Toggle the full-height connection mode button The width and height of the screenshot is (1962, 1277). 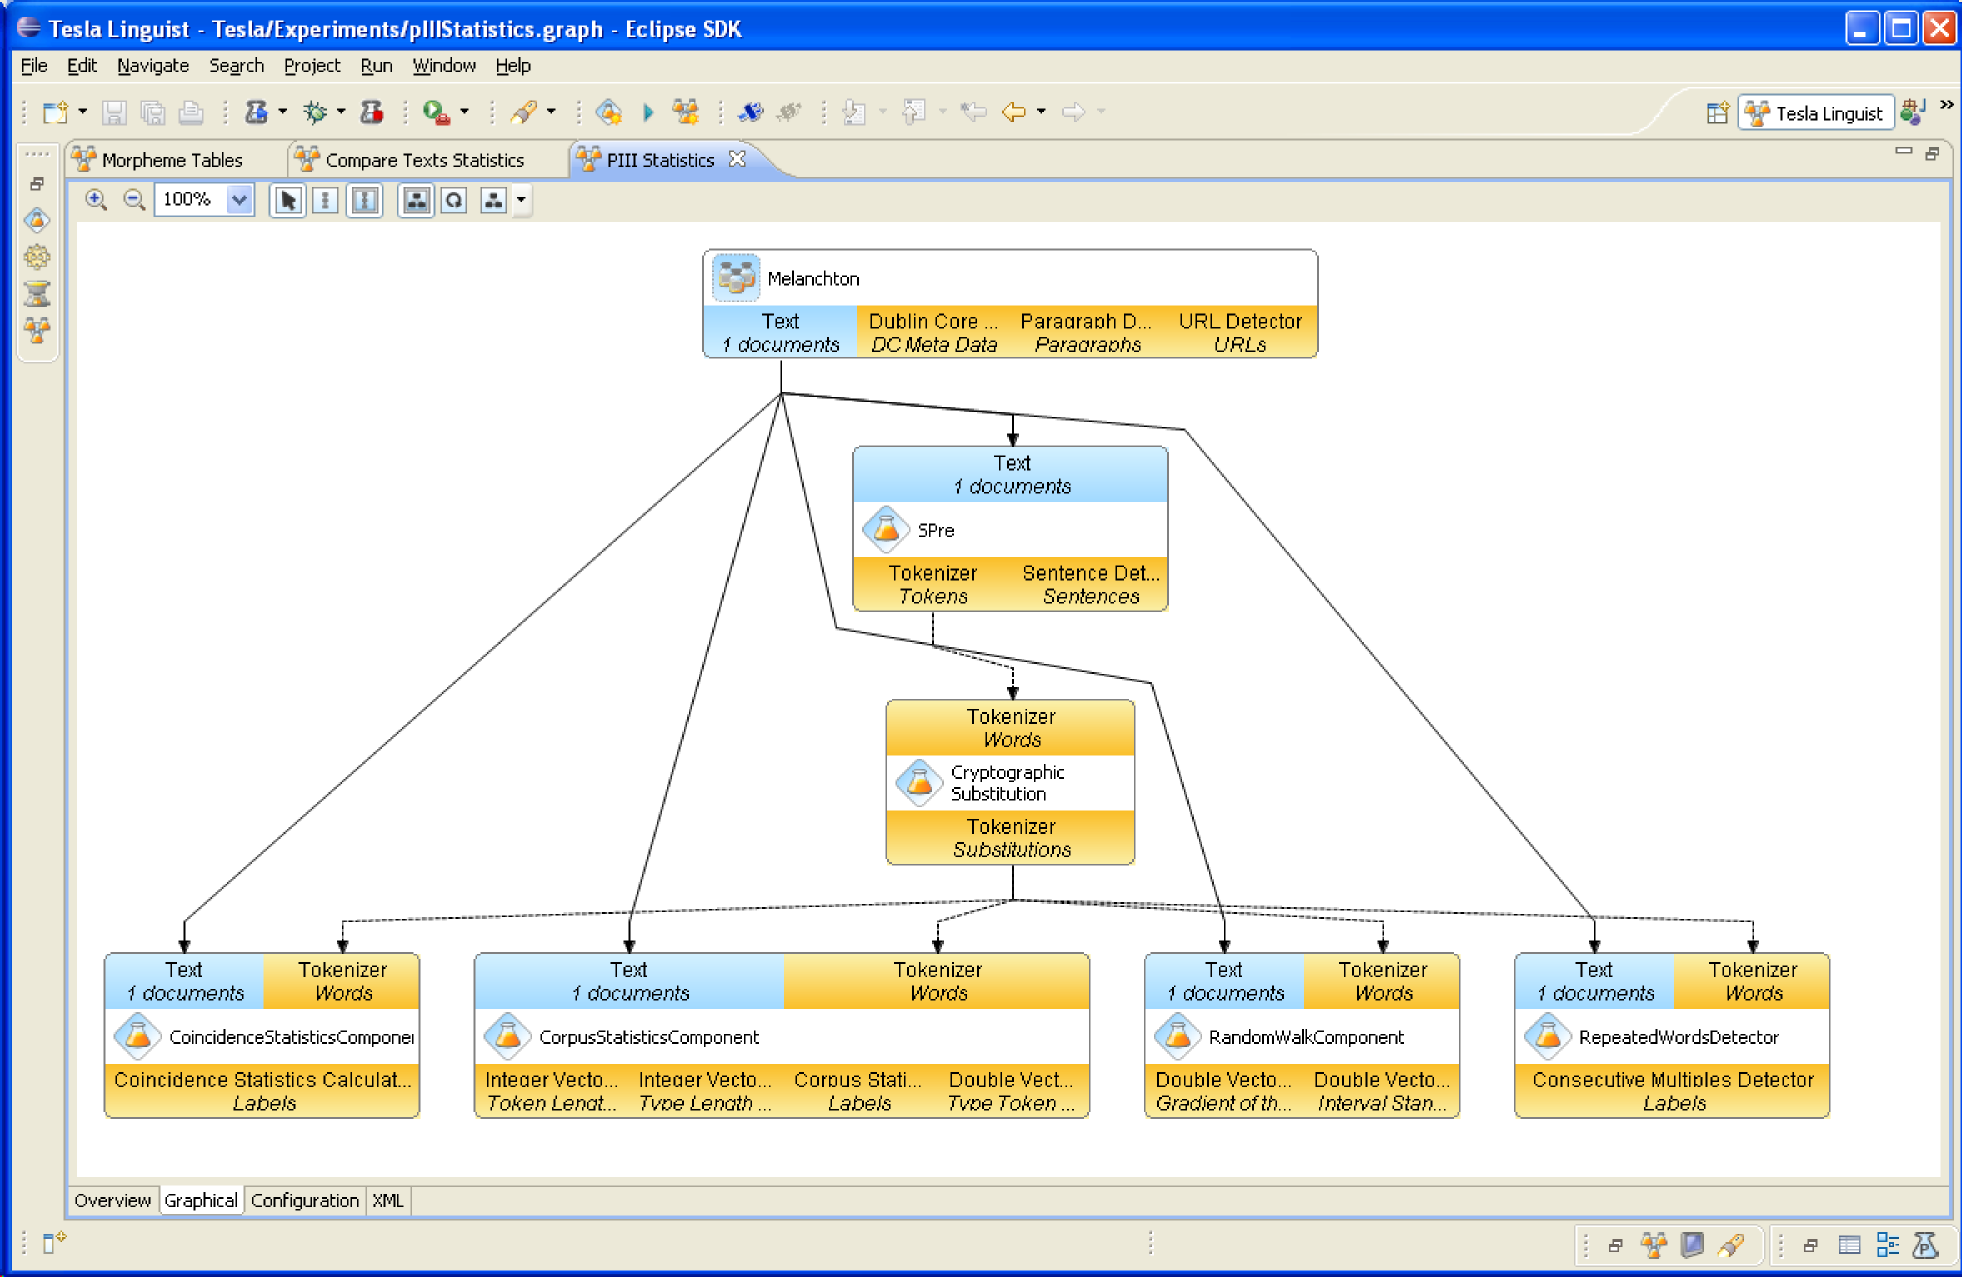(x=365, y=200)
